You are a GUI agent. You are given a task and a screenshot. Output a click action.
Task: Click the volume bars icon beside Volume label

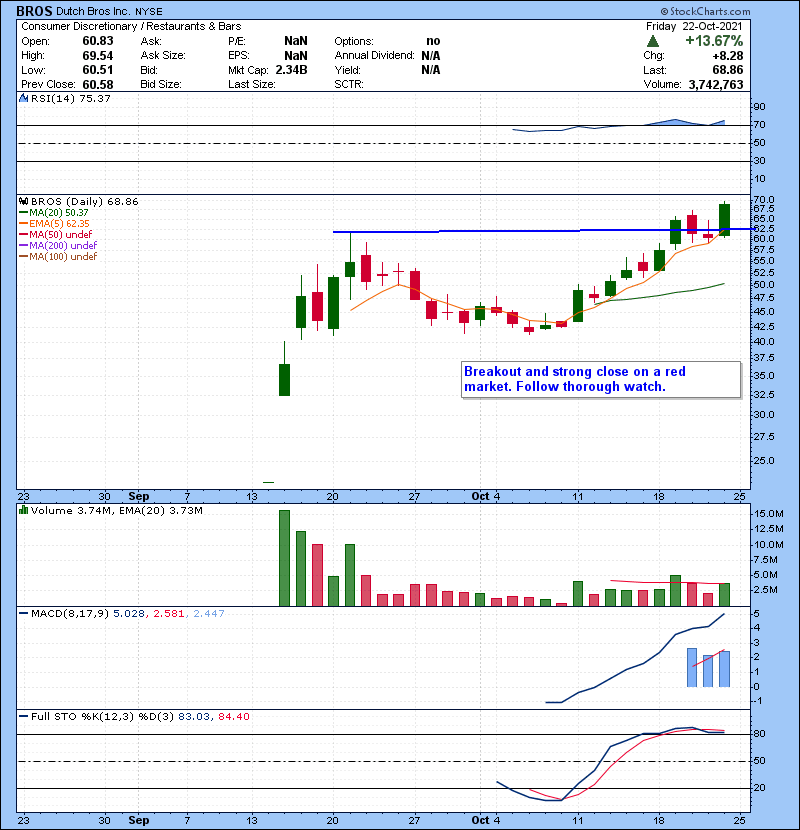(23, 510)
